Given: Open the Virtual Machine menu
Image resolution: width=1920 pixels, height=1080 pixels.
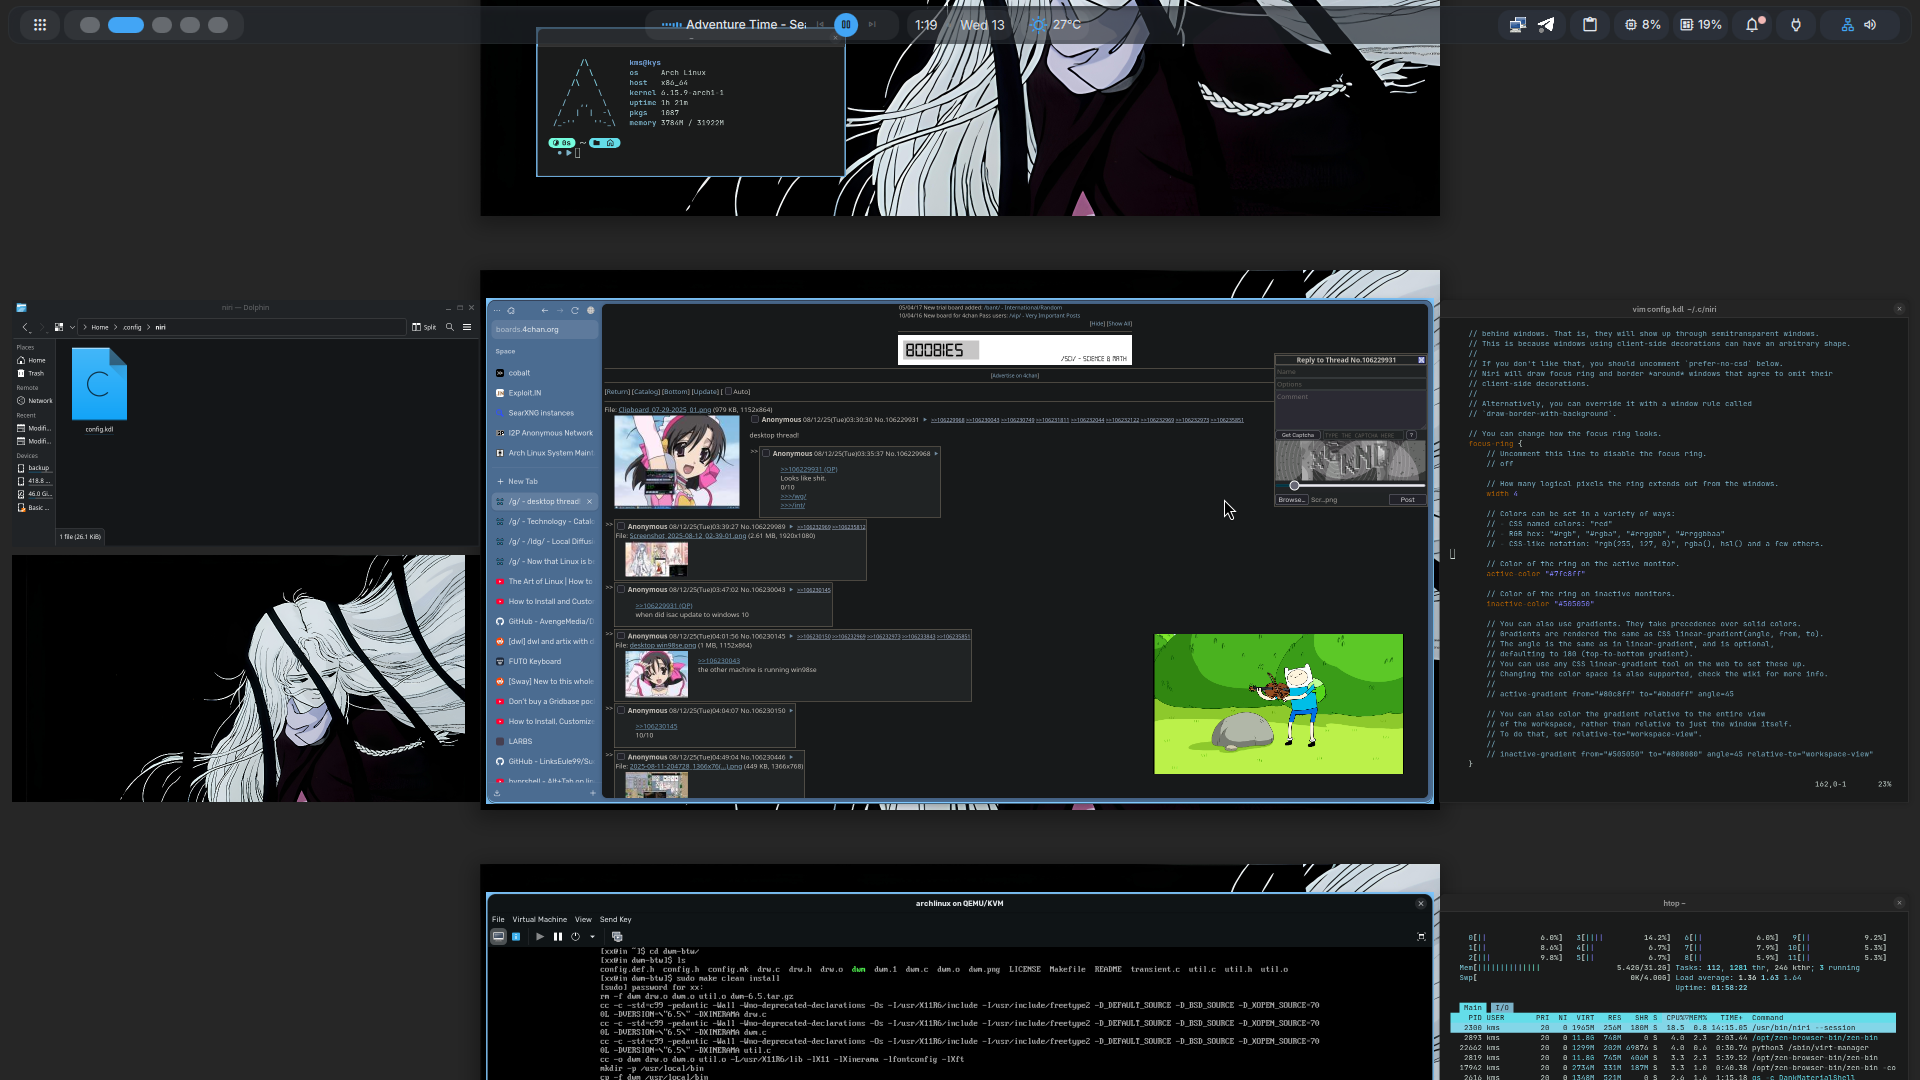Looking at the screenshot, I should pos(539,919).
